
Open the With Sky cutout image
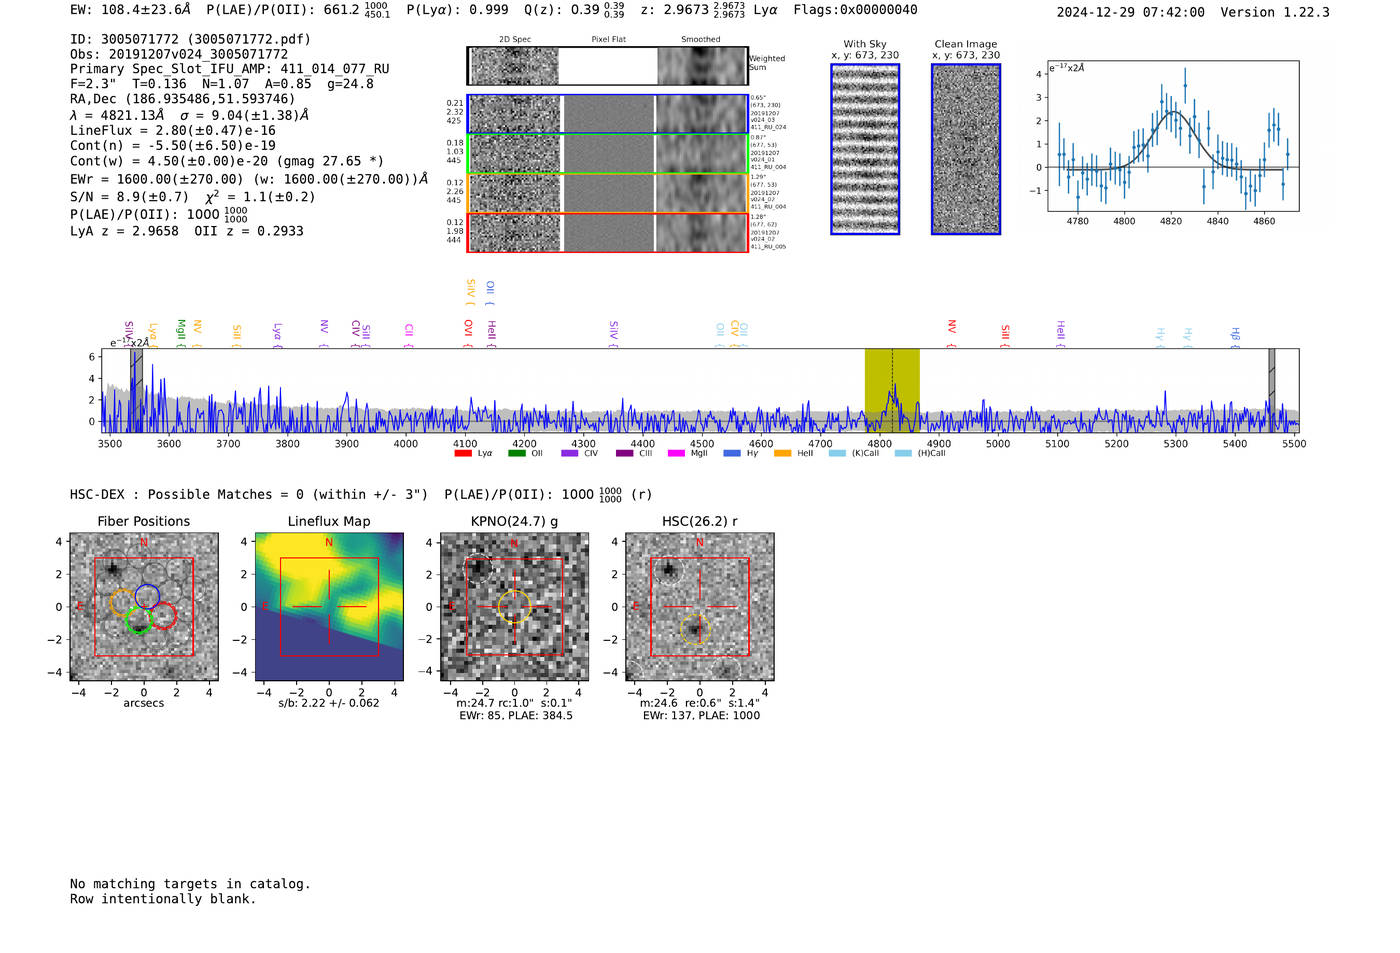click(865, 149)
